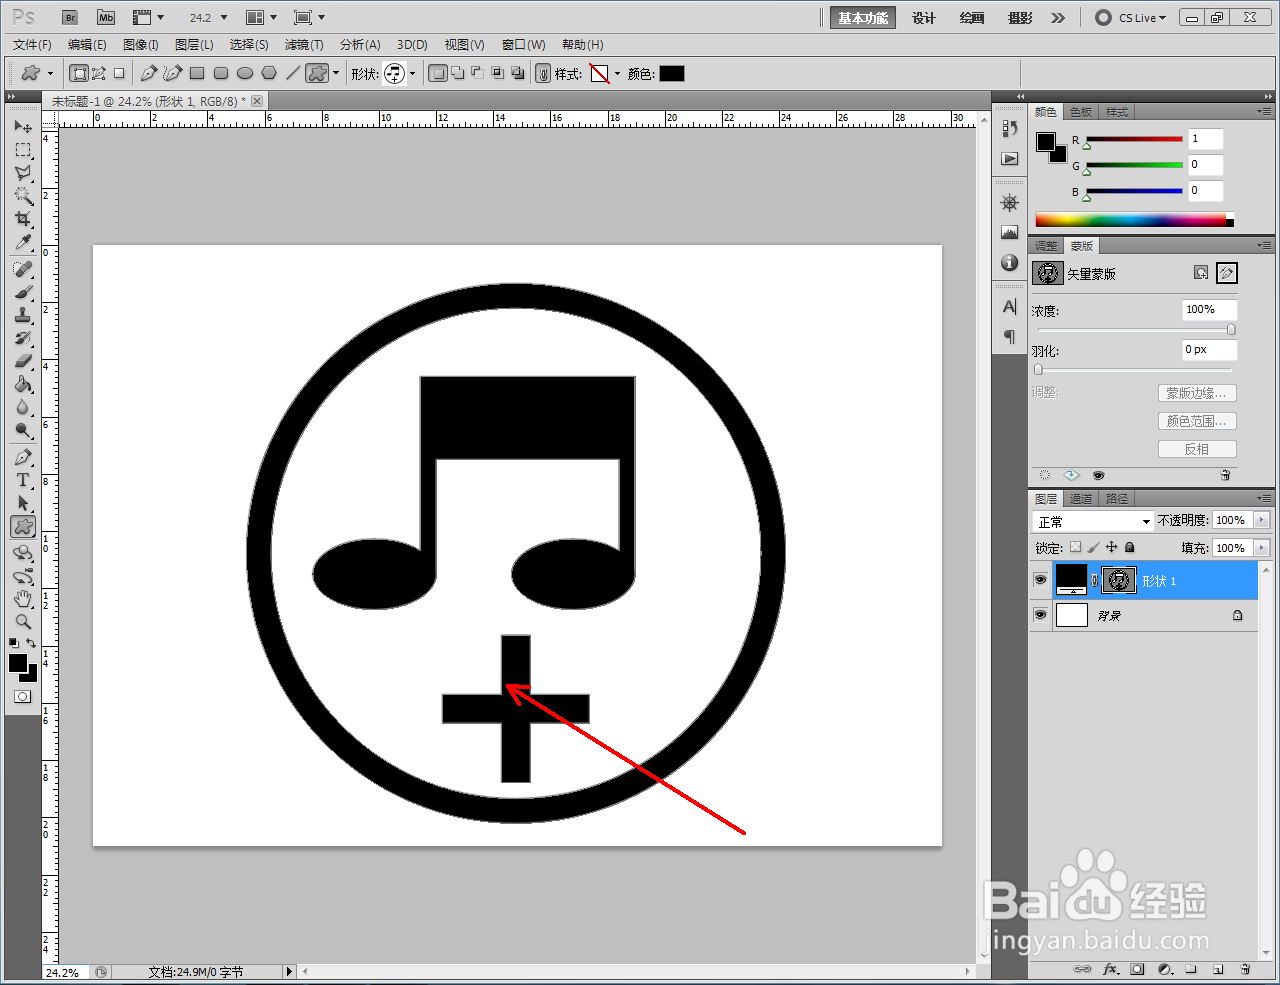Choose the Polygon tool in options bar
Image resolution: width=1280 pixels, height=985 pixels.
coord(269,73)
